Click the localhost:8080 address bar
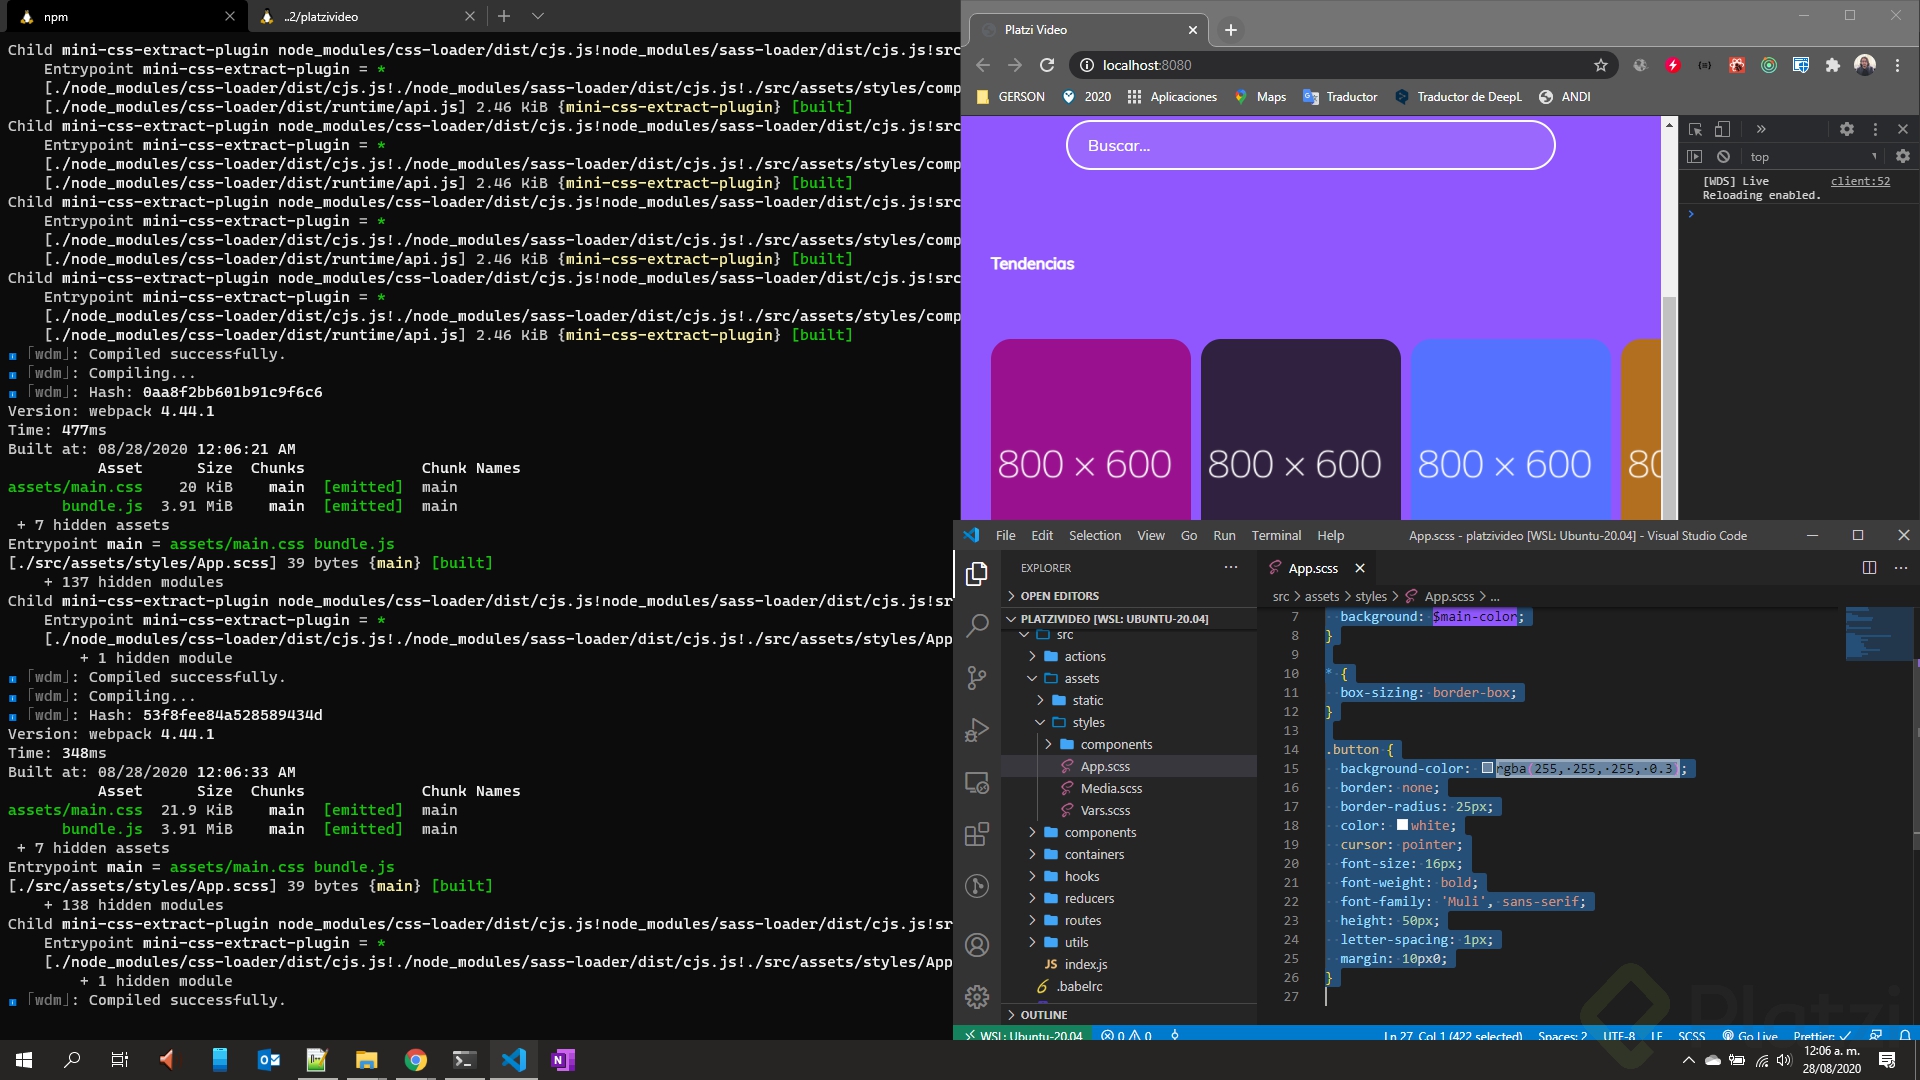 [x=1342, y=65]
